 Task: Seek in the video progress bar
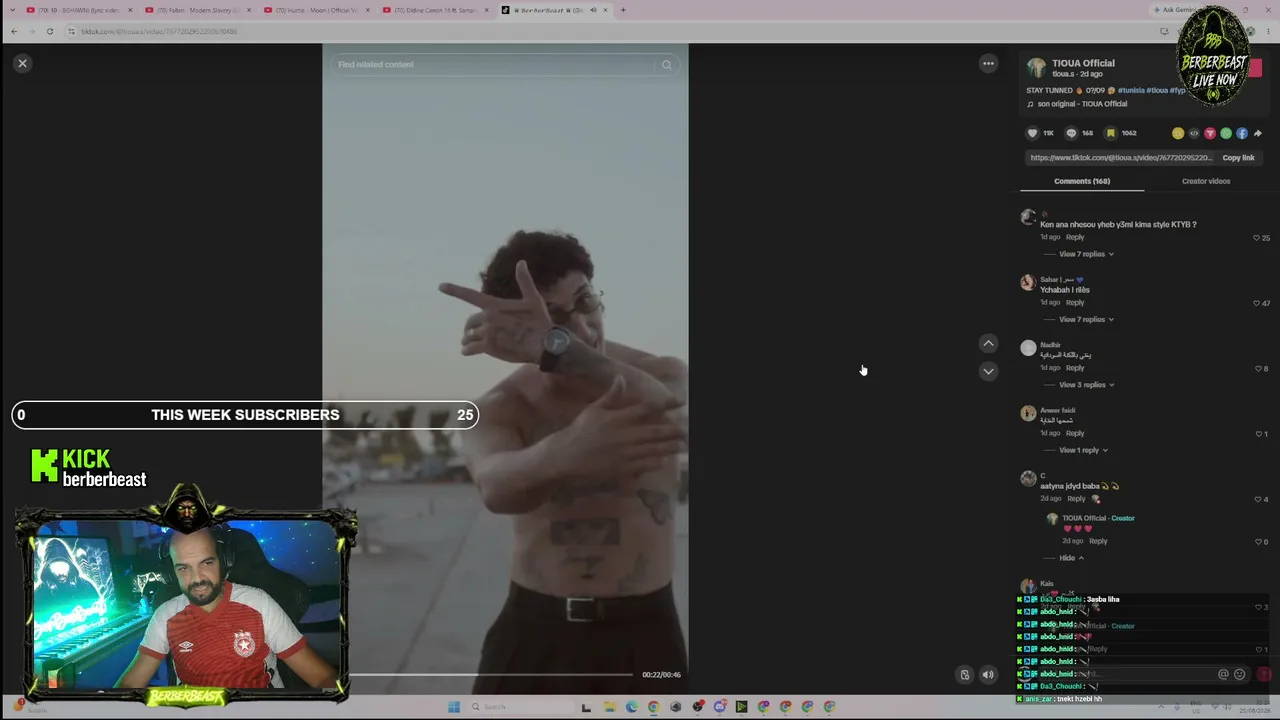[x=491, y=675]
